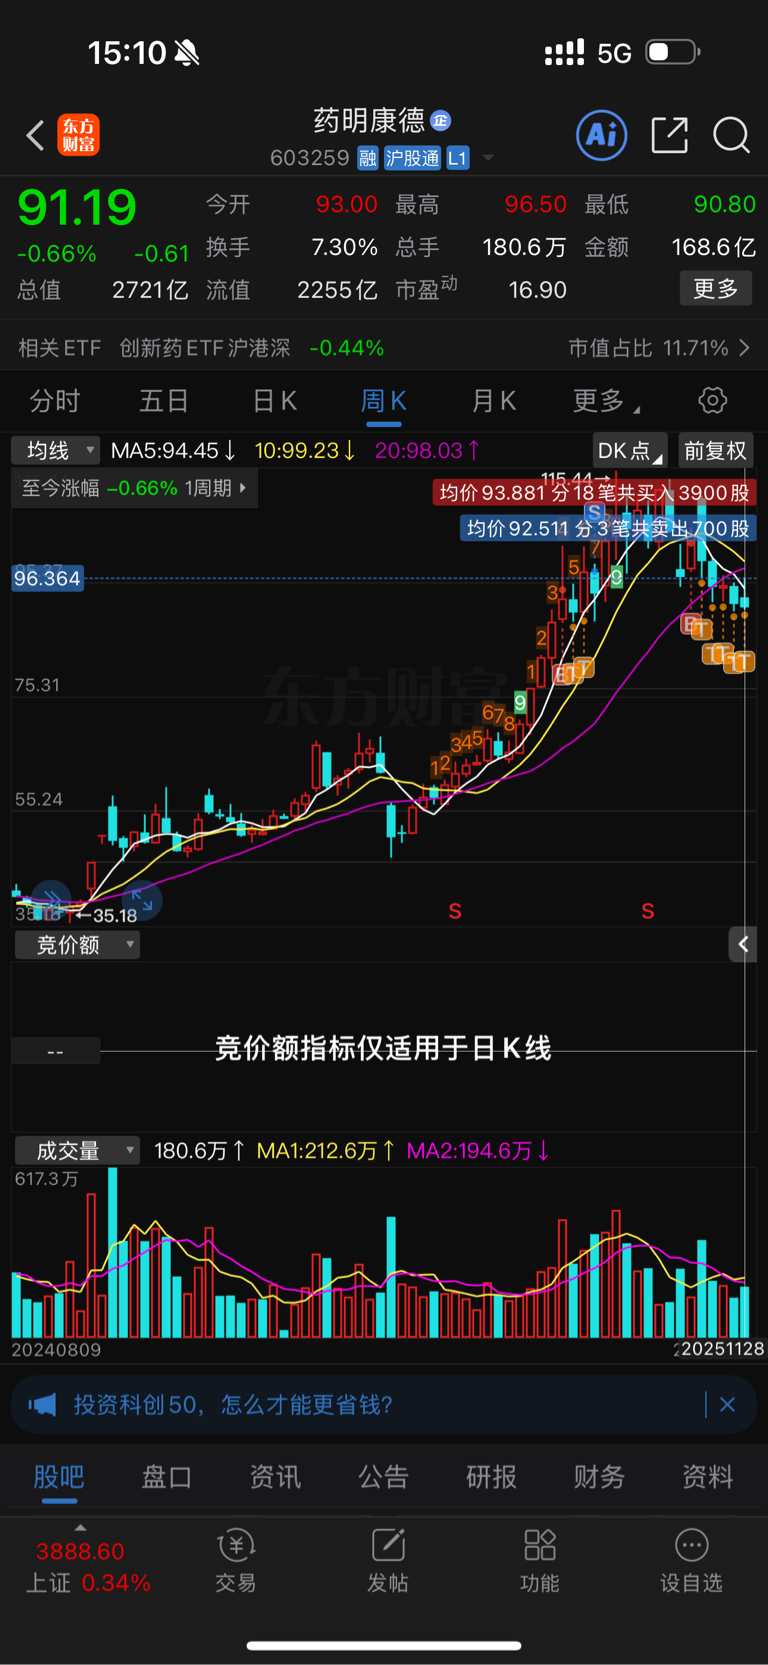The image size is (768, 1665).
Task: Switch to 日K chart tab
Action: [274, 401]
